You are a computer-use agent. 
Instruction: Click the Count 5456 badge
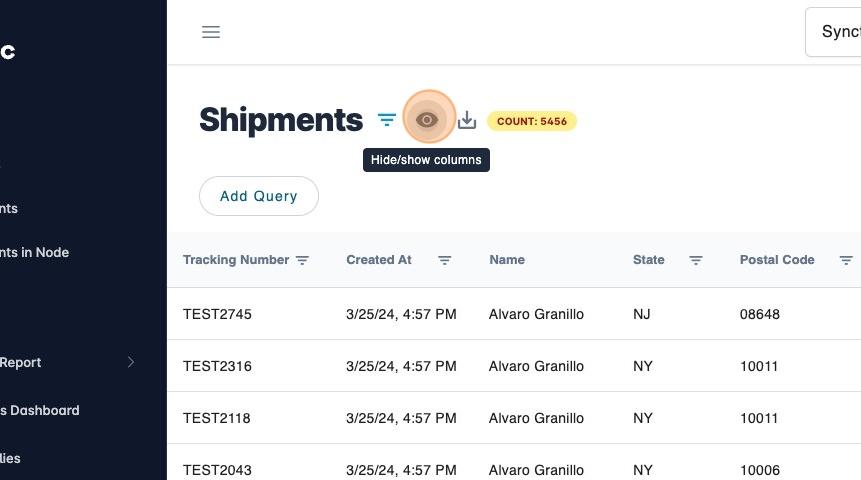532,122
